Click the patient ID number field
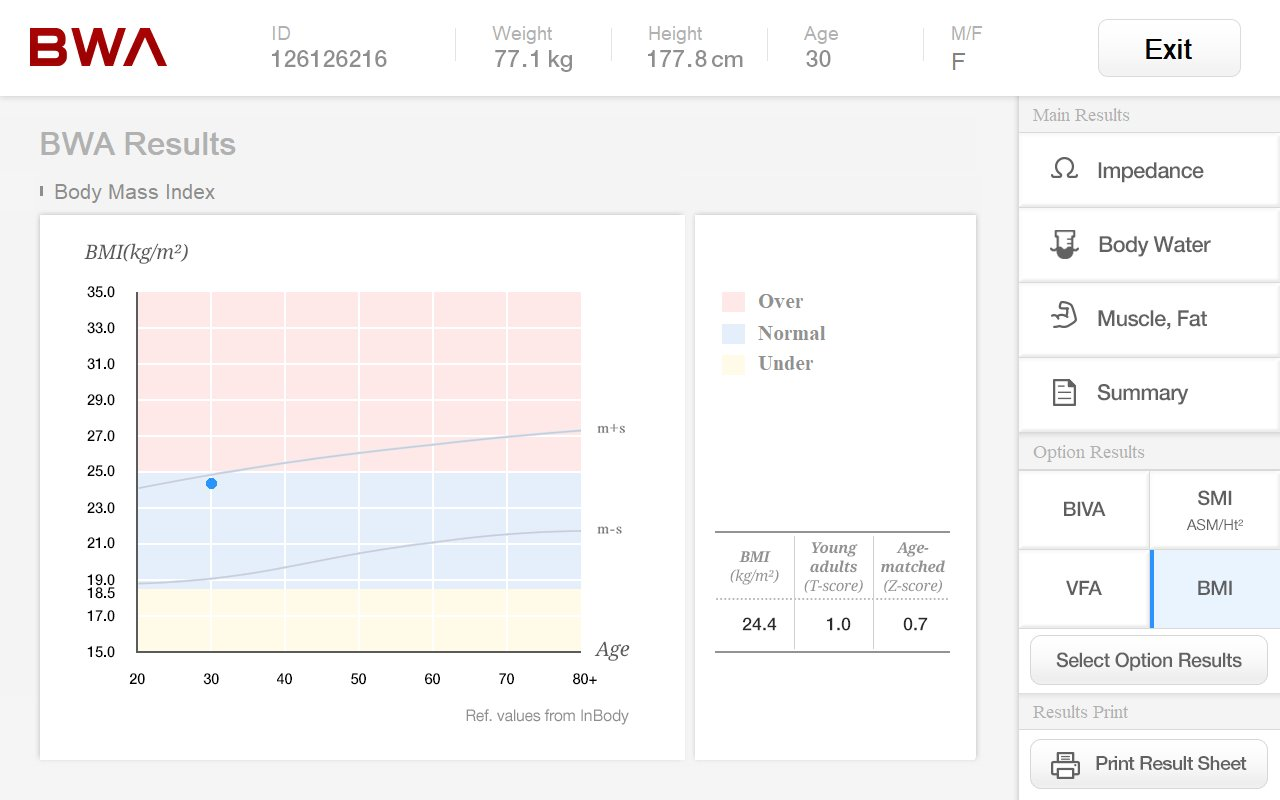Viewport: 1280px width, 800px height. (328, 60)
